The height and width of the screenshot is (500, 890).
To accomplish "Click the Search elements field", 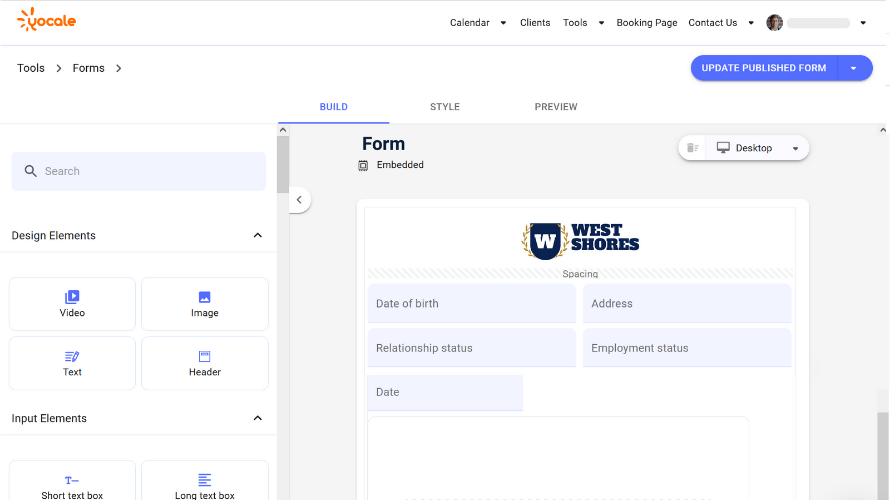I will 138,171.
